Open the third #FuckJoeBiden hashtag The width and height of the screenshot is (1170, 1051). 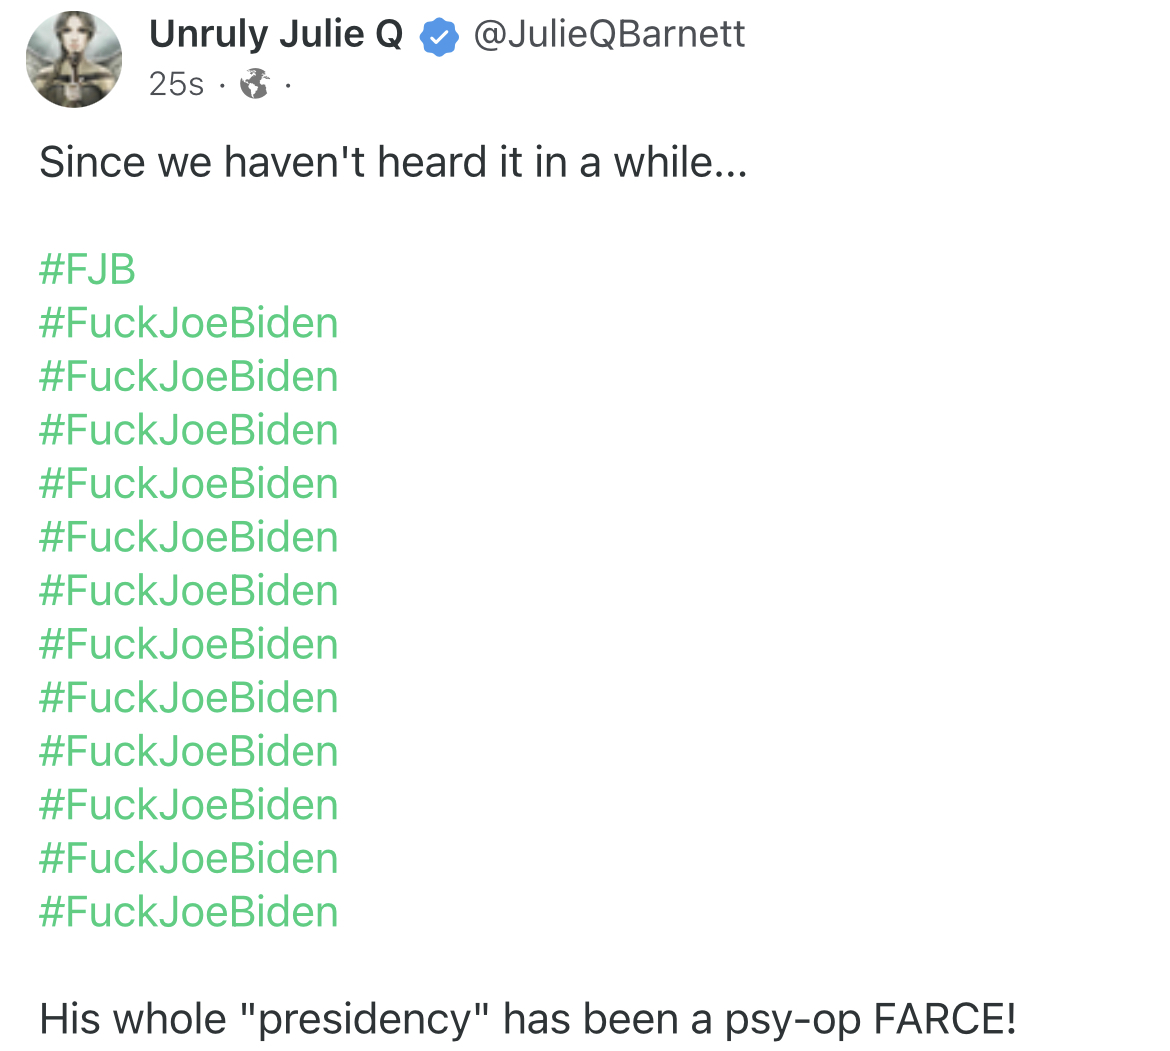(189, 431)
